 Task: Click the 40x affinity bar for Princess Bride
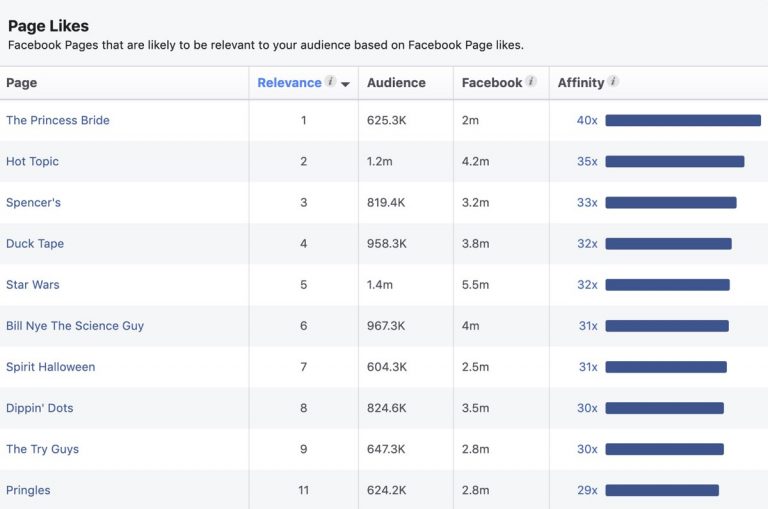pos(683,120)
